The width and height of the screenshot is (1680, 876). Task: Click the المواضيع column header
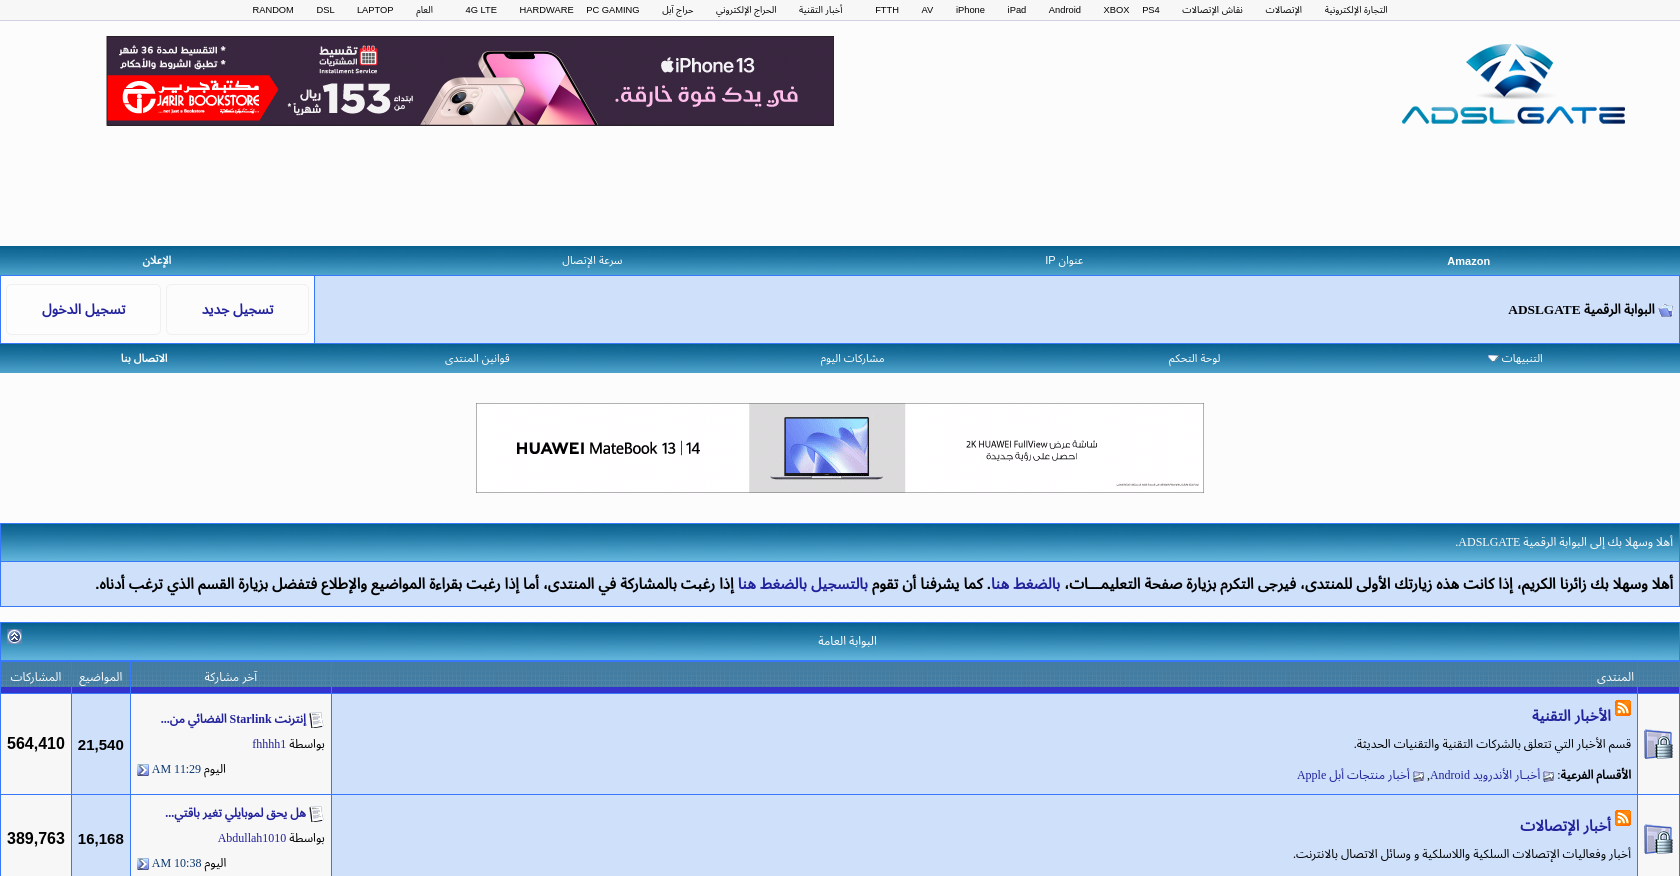tap(101, 677)
